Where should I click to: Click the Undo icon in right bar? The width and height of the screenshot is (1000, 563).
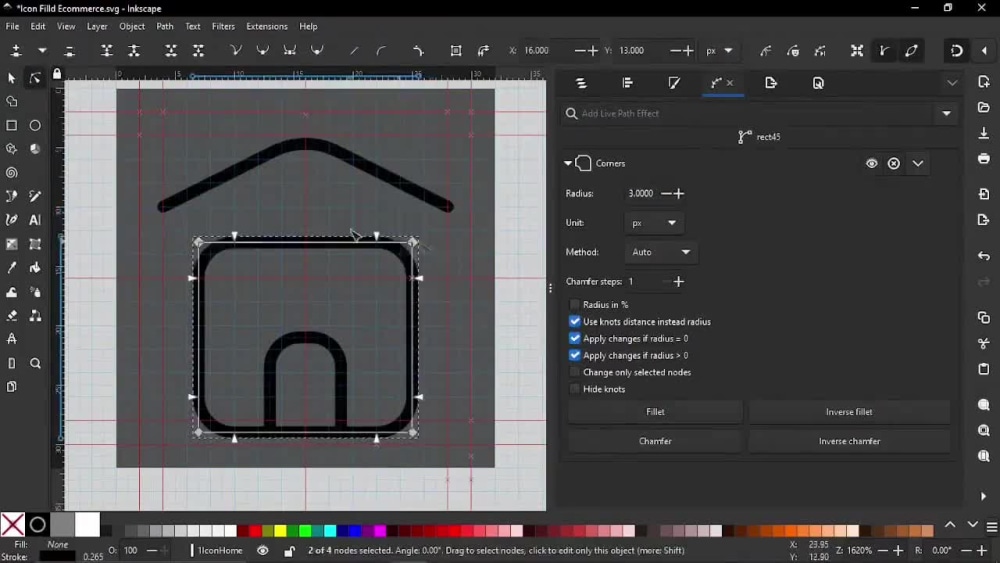[x=984, y=256]
